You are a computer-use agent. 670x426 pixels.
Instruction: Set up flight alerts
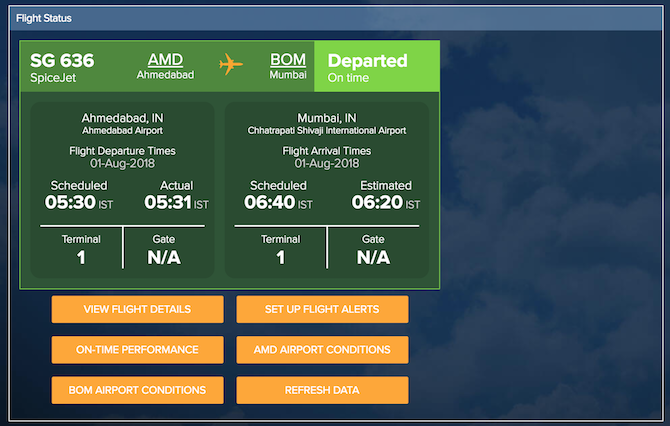click(x=322, y=309)
